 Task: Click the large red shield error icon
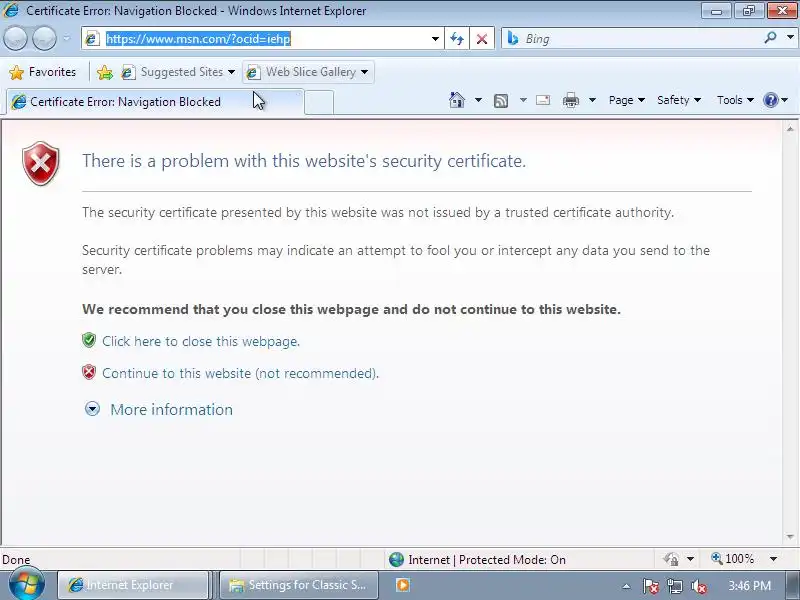[41, 163]
